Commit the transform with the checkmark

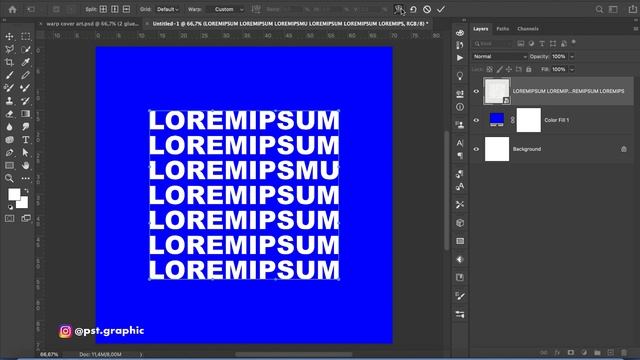tap(441, 9)
